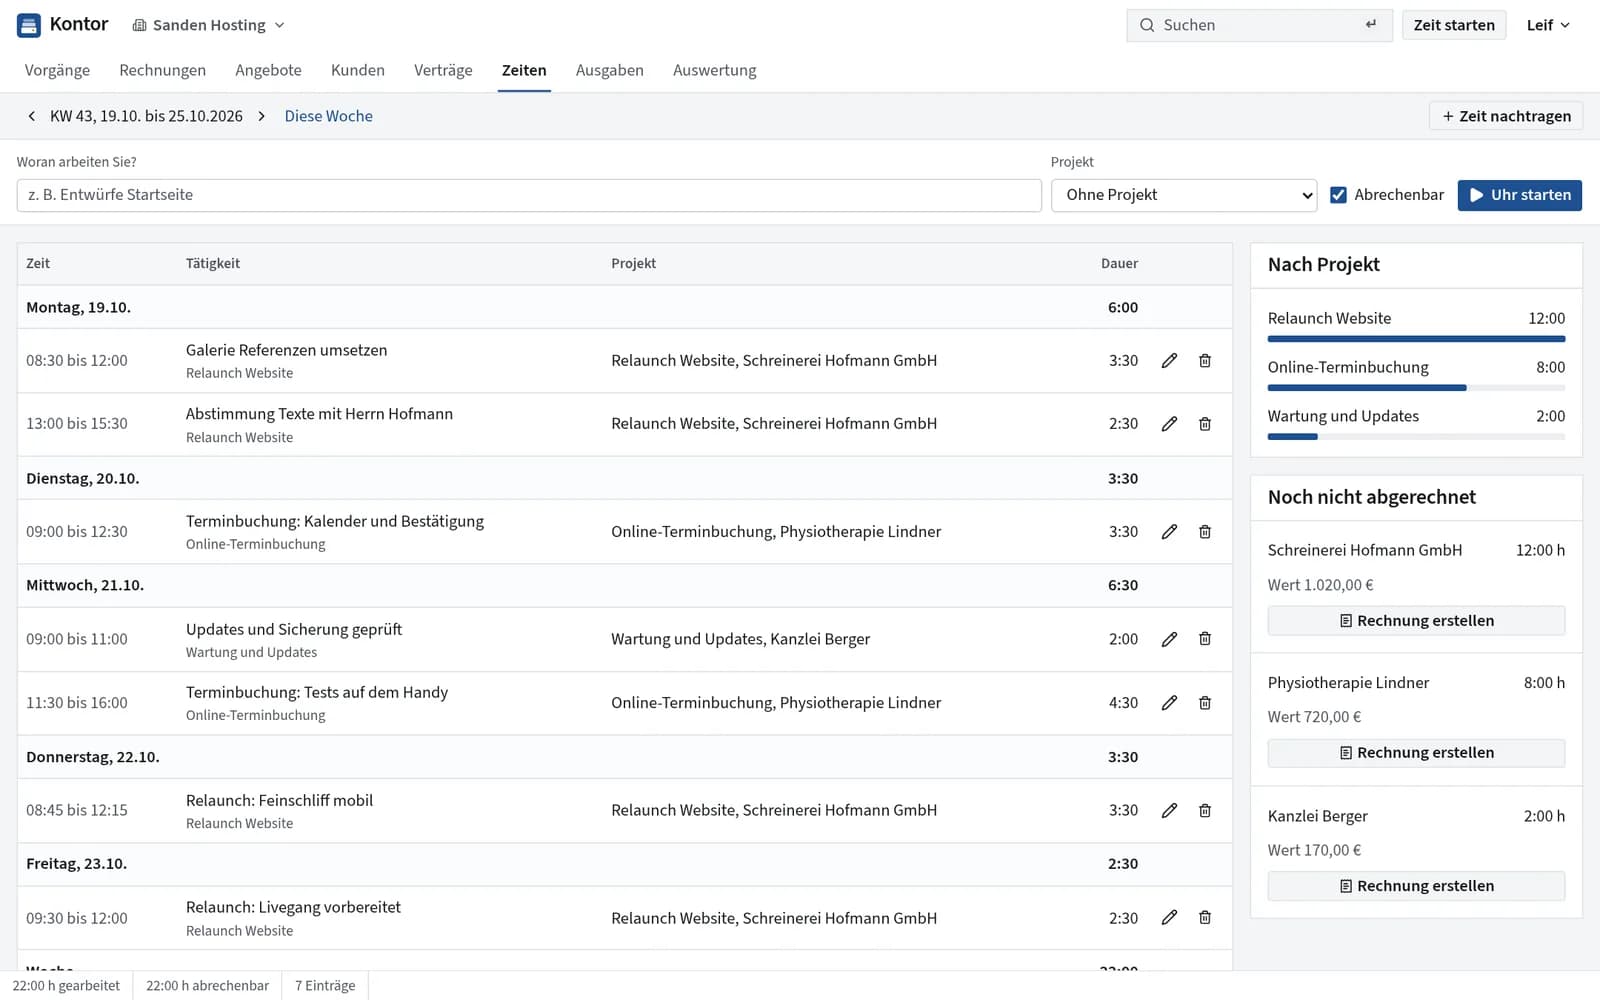Delete the Relaunch: Feinschliff mobil entry
The height and width of the screenshot is (1000, 1600).
[x=1205, y=810]
